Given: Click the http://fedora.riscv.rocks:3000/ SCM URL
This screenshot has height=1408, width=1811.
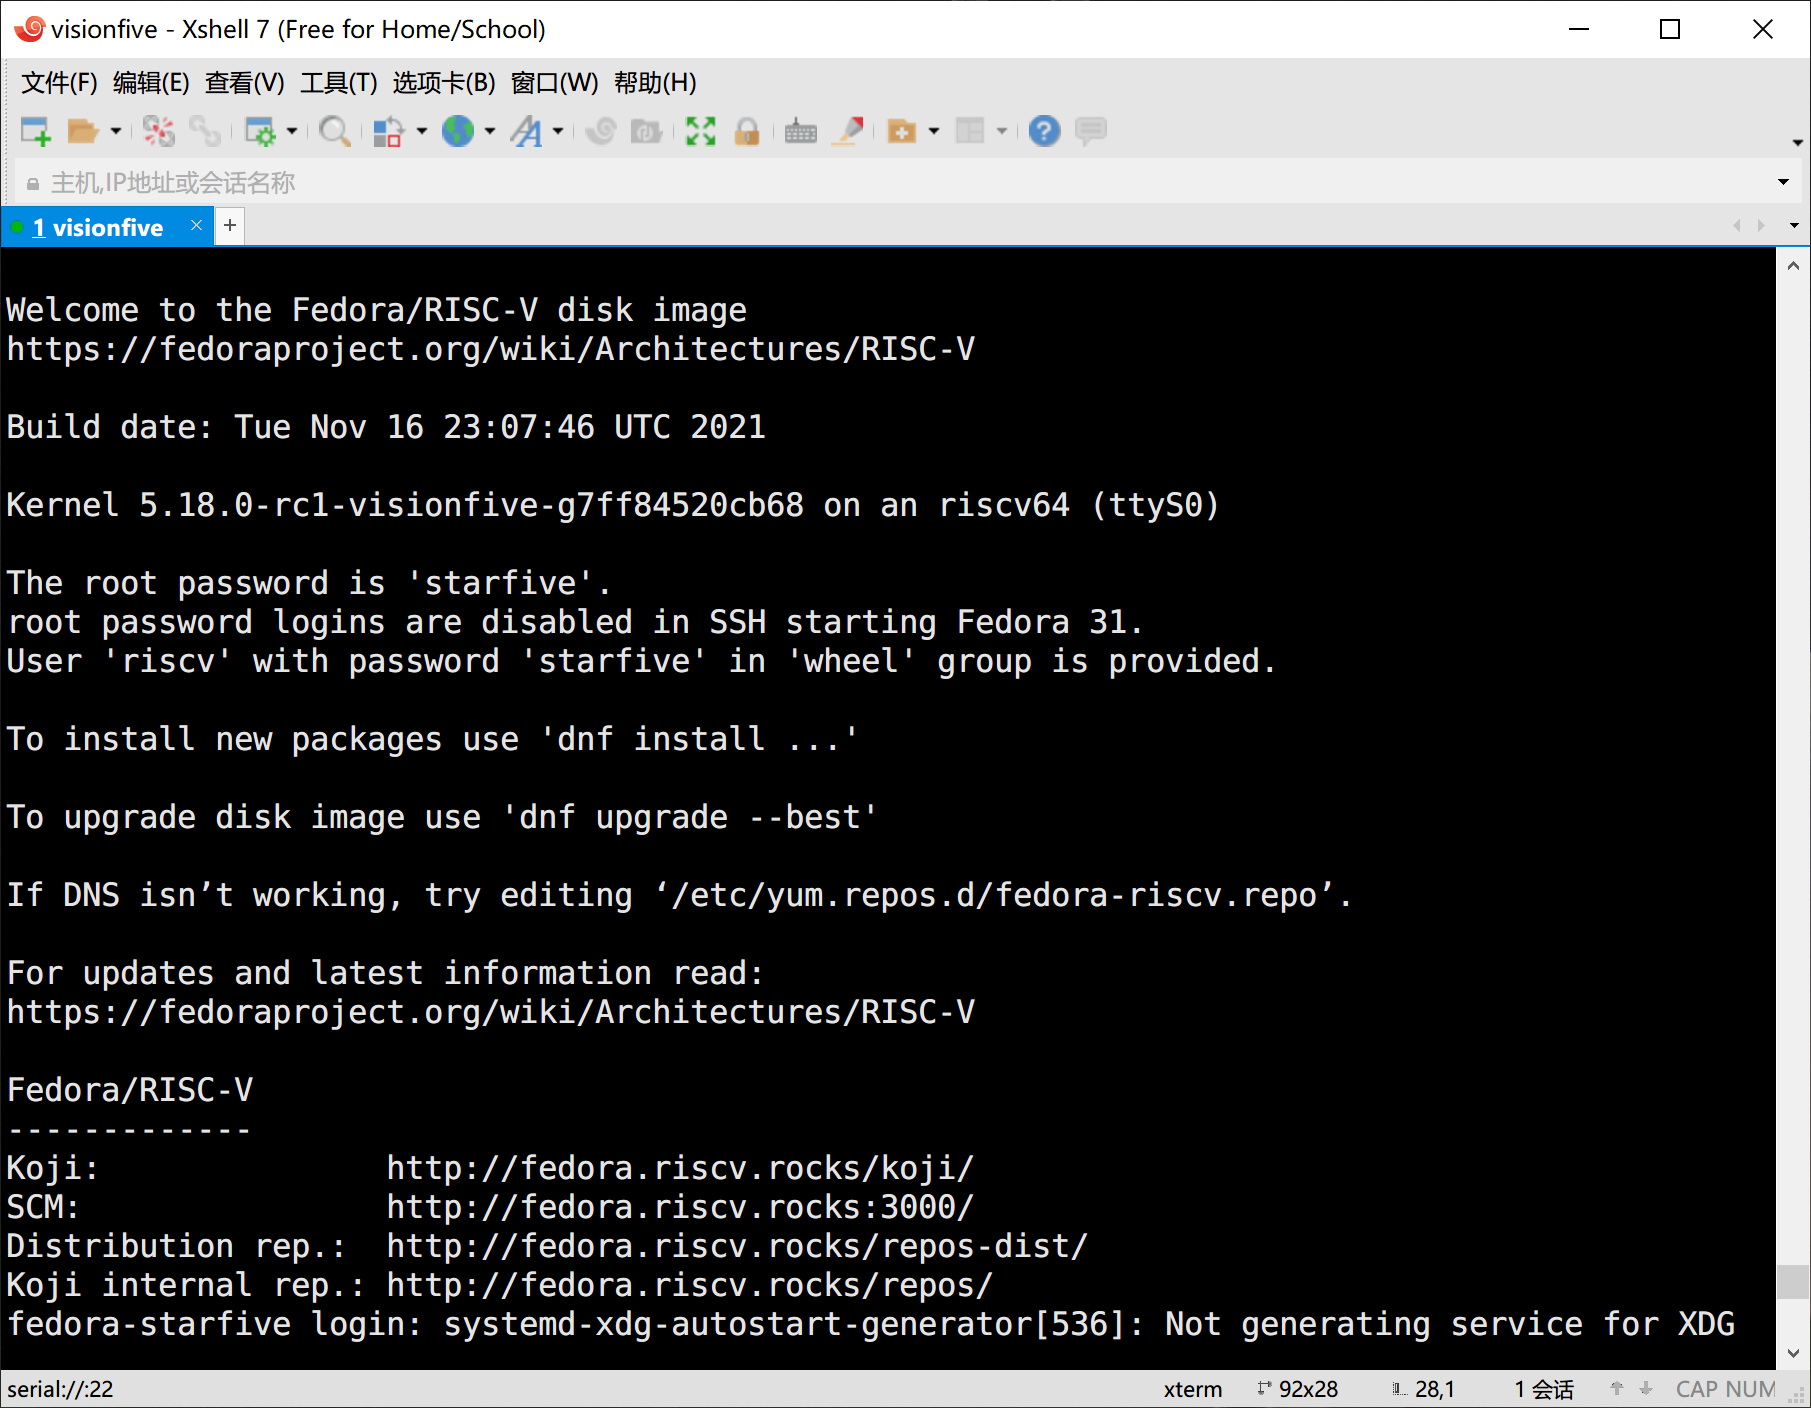Looking at the screenshot, I should click(x=680, y=1207).
